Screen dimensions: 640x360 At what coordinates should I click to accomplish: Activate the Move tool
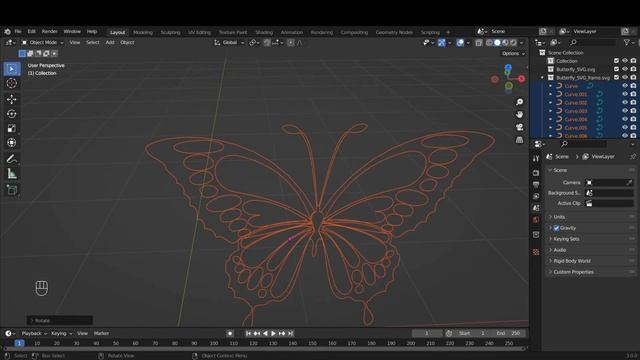11,99
